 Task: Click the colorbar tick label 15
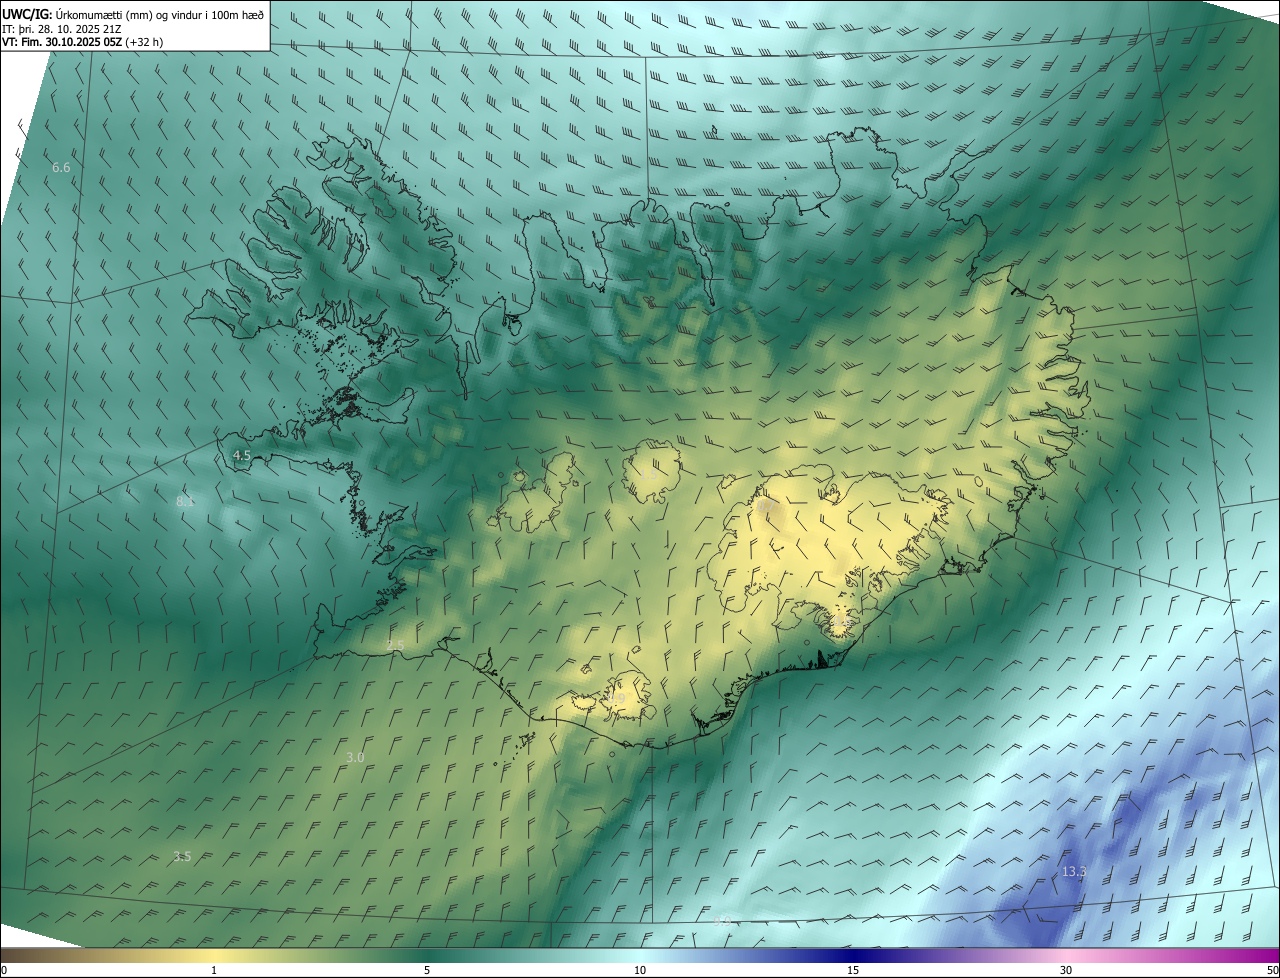pos(853,970)
